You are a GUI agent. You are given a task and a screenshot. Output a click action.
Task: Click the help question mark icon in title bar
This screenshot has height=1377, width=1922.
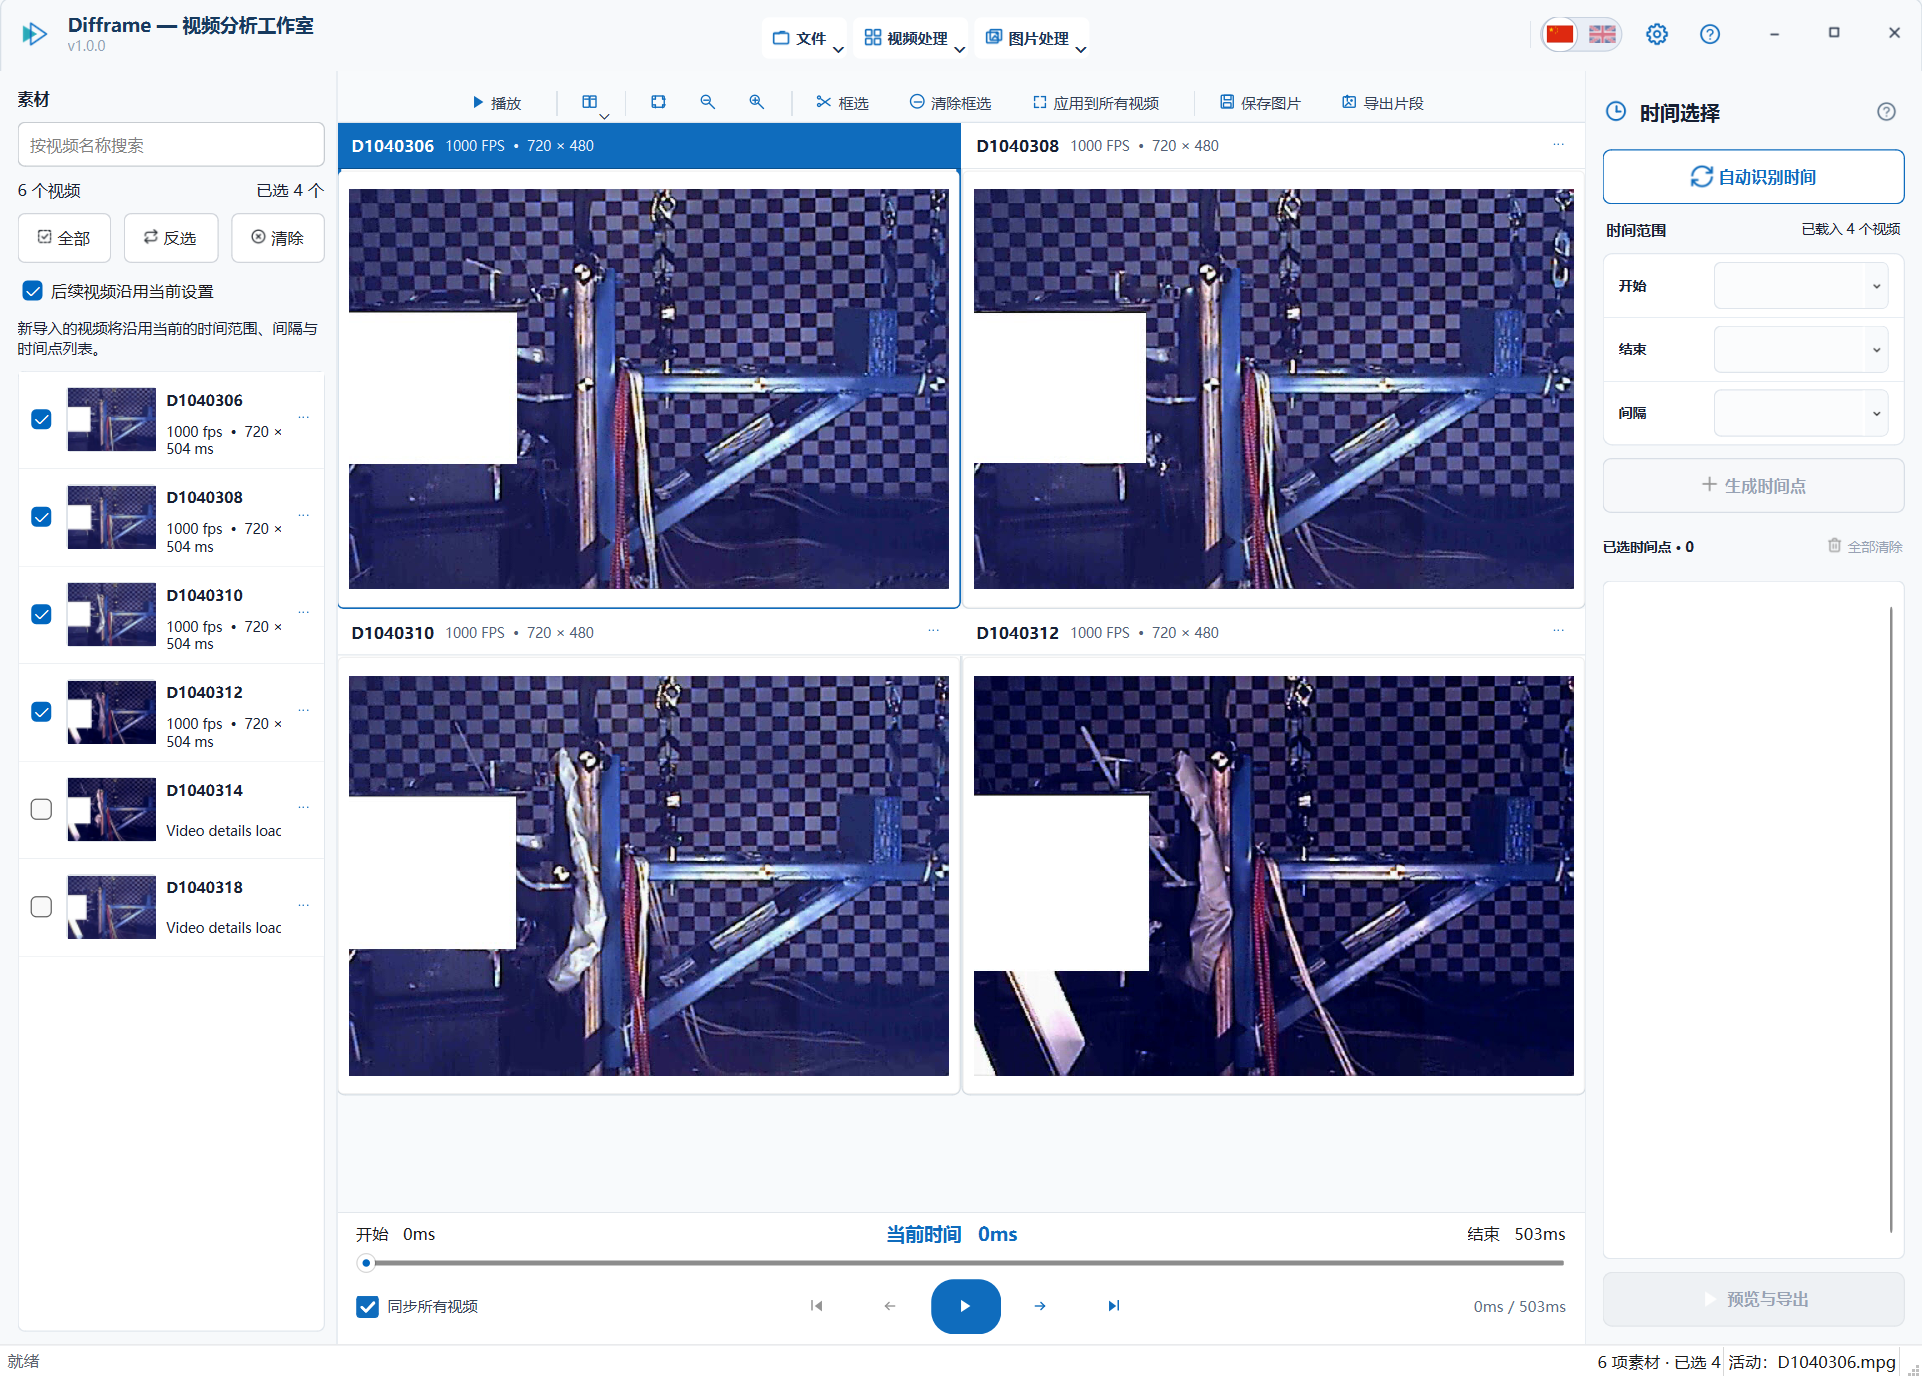click(x=1710, y=34)
